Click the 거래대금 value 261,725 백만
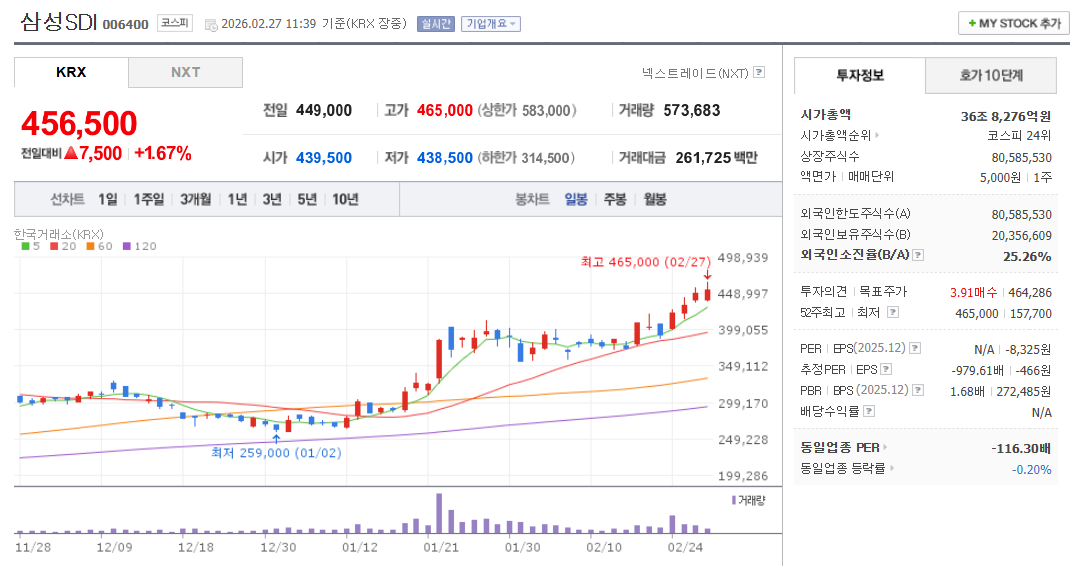Image resolution: width=1079 pixels, height=566 pixels. pyautogui.click(x=716, y=158)
